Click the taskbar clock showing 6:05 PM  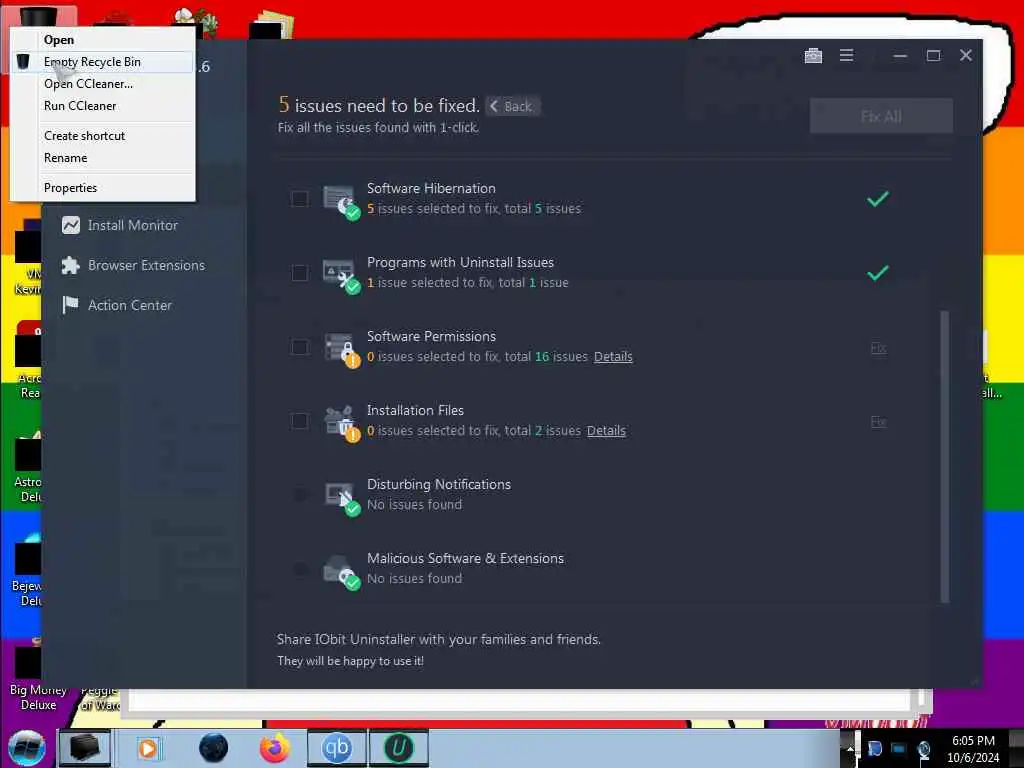tap(973, 748)
